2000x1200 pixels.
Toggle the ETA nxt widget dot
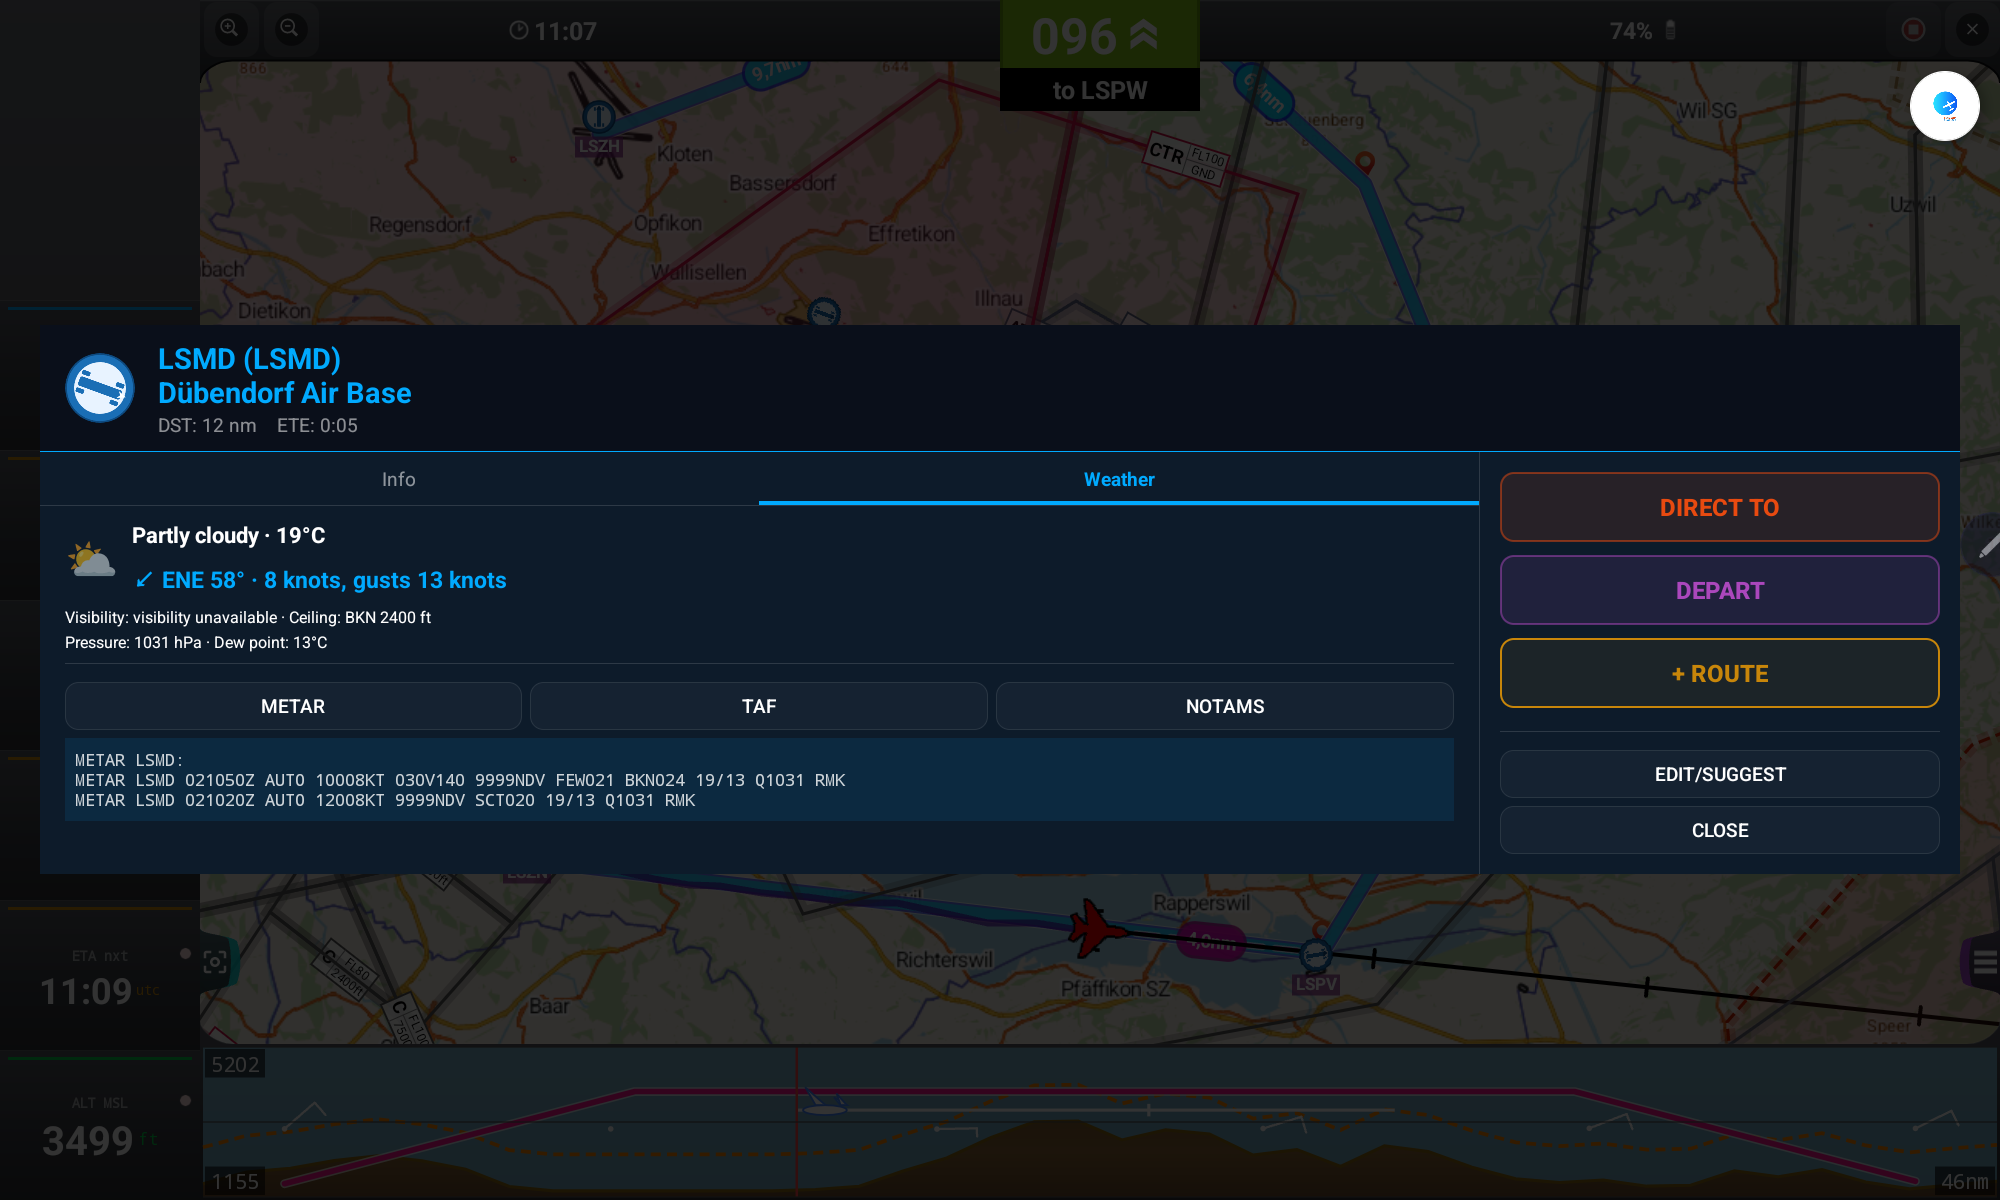(x=185, y=954)
